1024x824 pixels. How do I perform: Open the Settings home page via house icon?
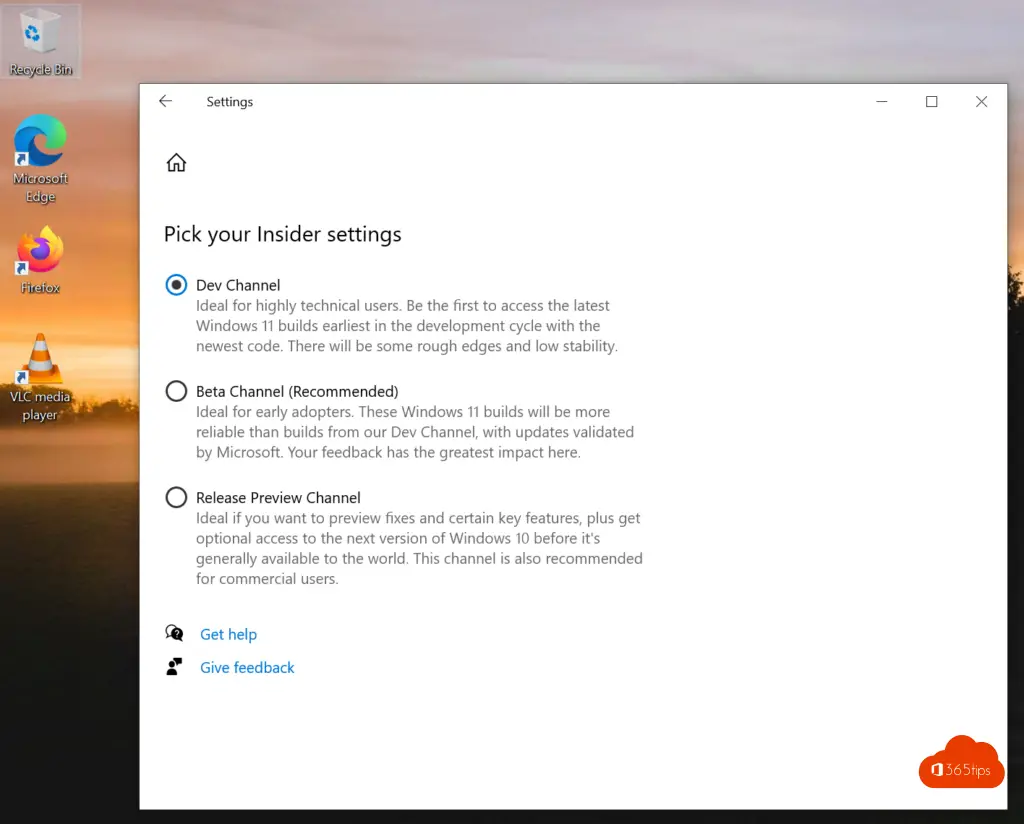[x=176, y=162]
